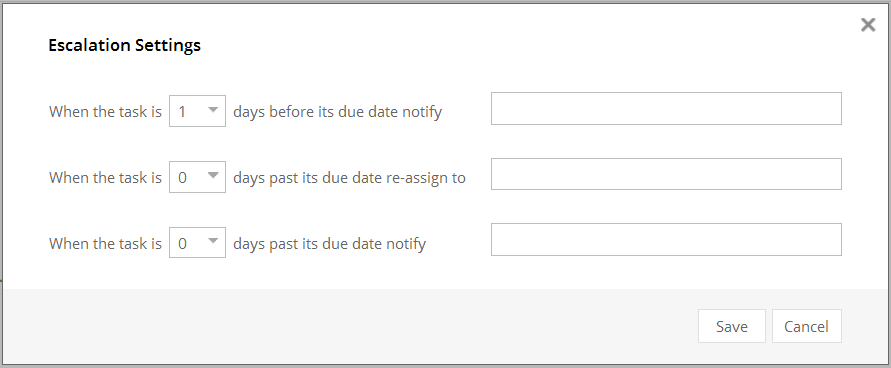Image resolution: width=891 pixels, height=368 pixels.
Task: Open the days-before-due-date dropdown showing 1
Action: click(x=197, y=111)
